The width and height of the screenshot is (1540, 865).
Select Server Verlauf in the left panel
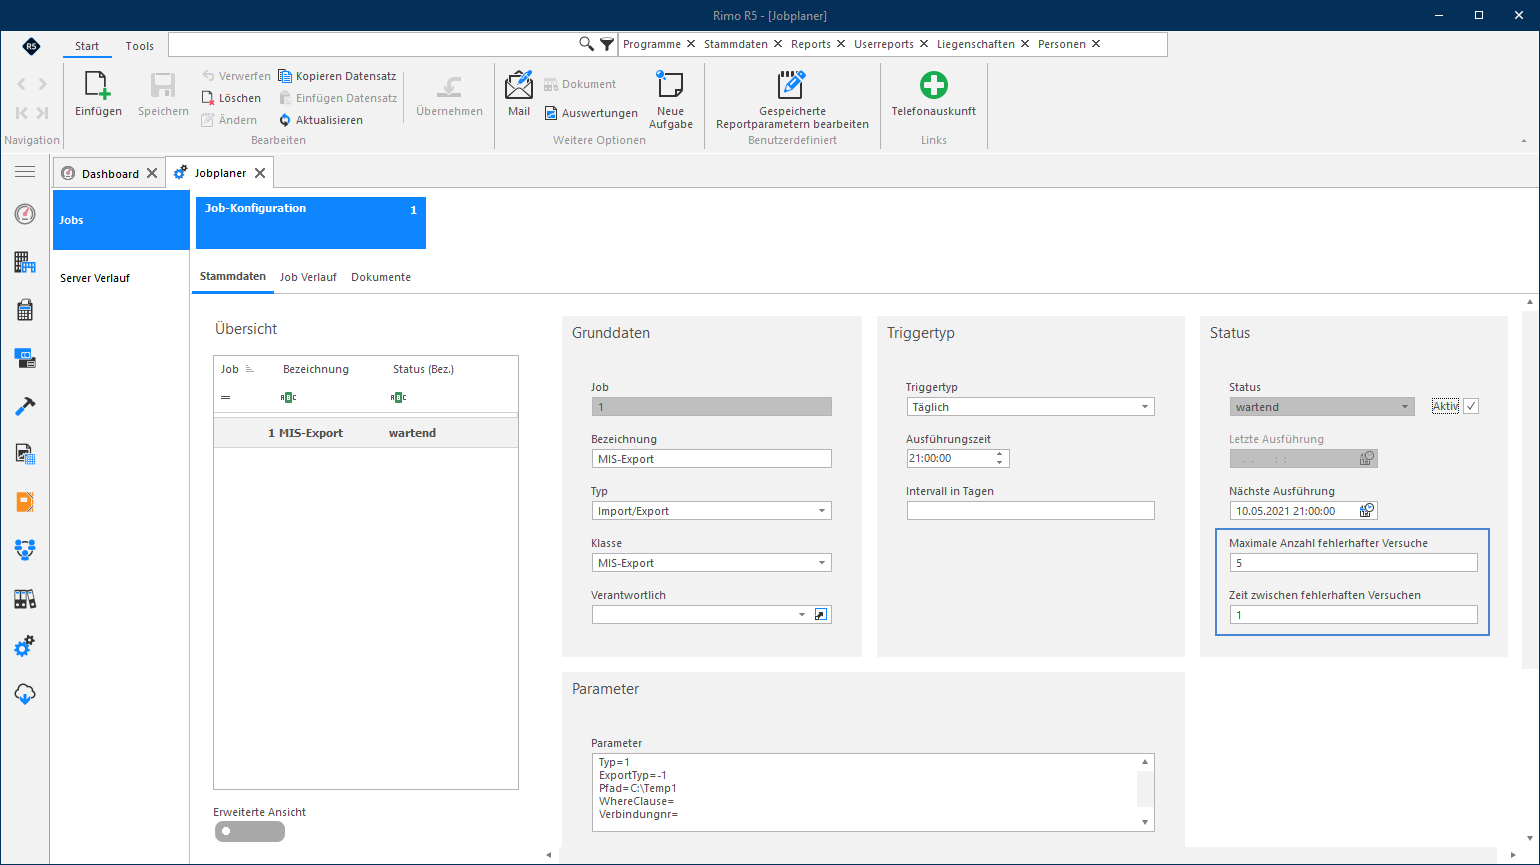click(95, 278)
